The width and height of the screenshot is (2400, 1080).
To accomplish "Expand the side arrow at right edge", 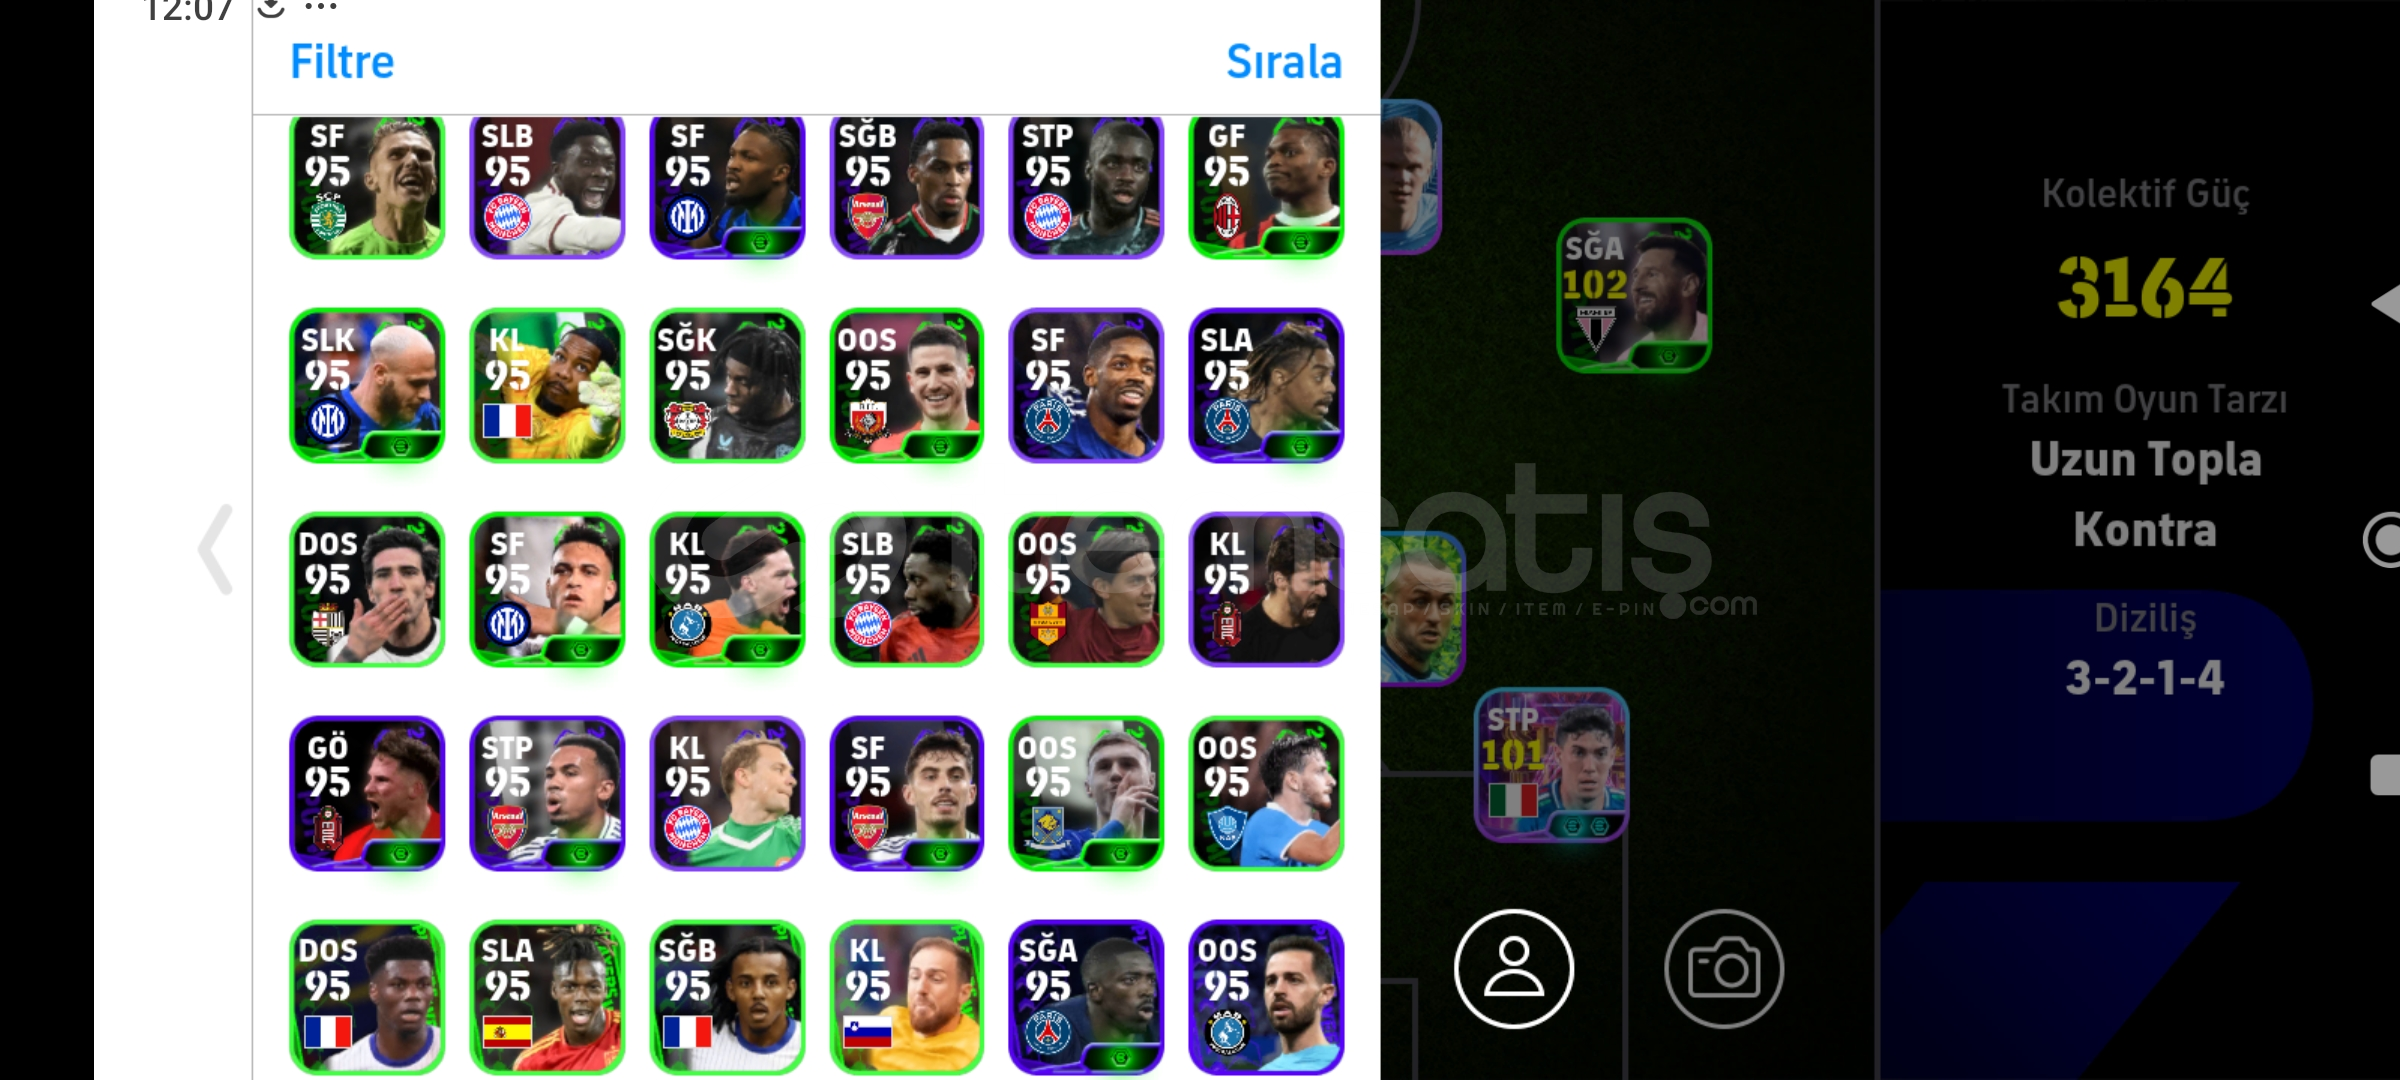I will [x=2388, y=304].
